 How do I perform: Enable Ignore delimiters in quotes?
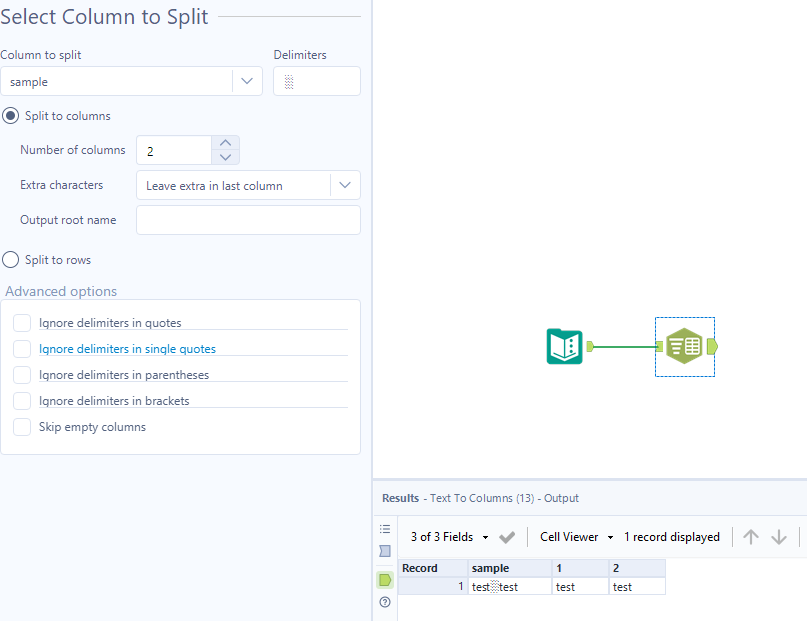pos(21,322)
